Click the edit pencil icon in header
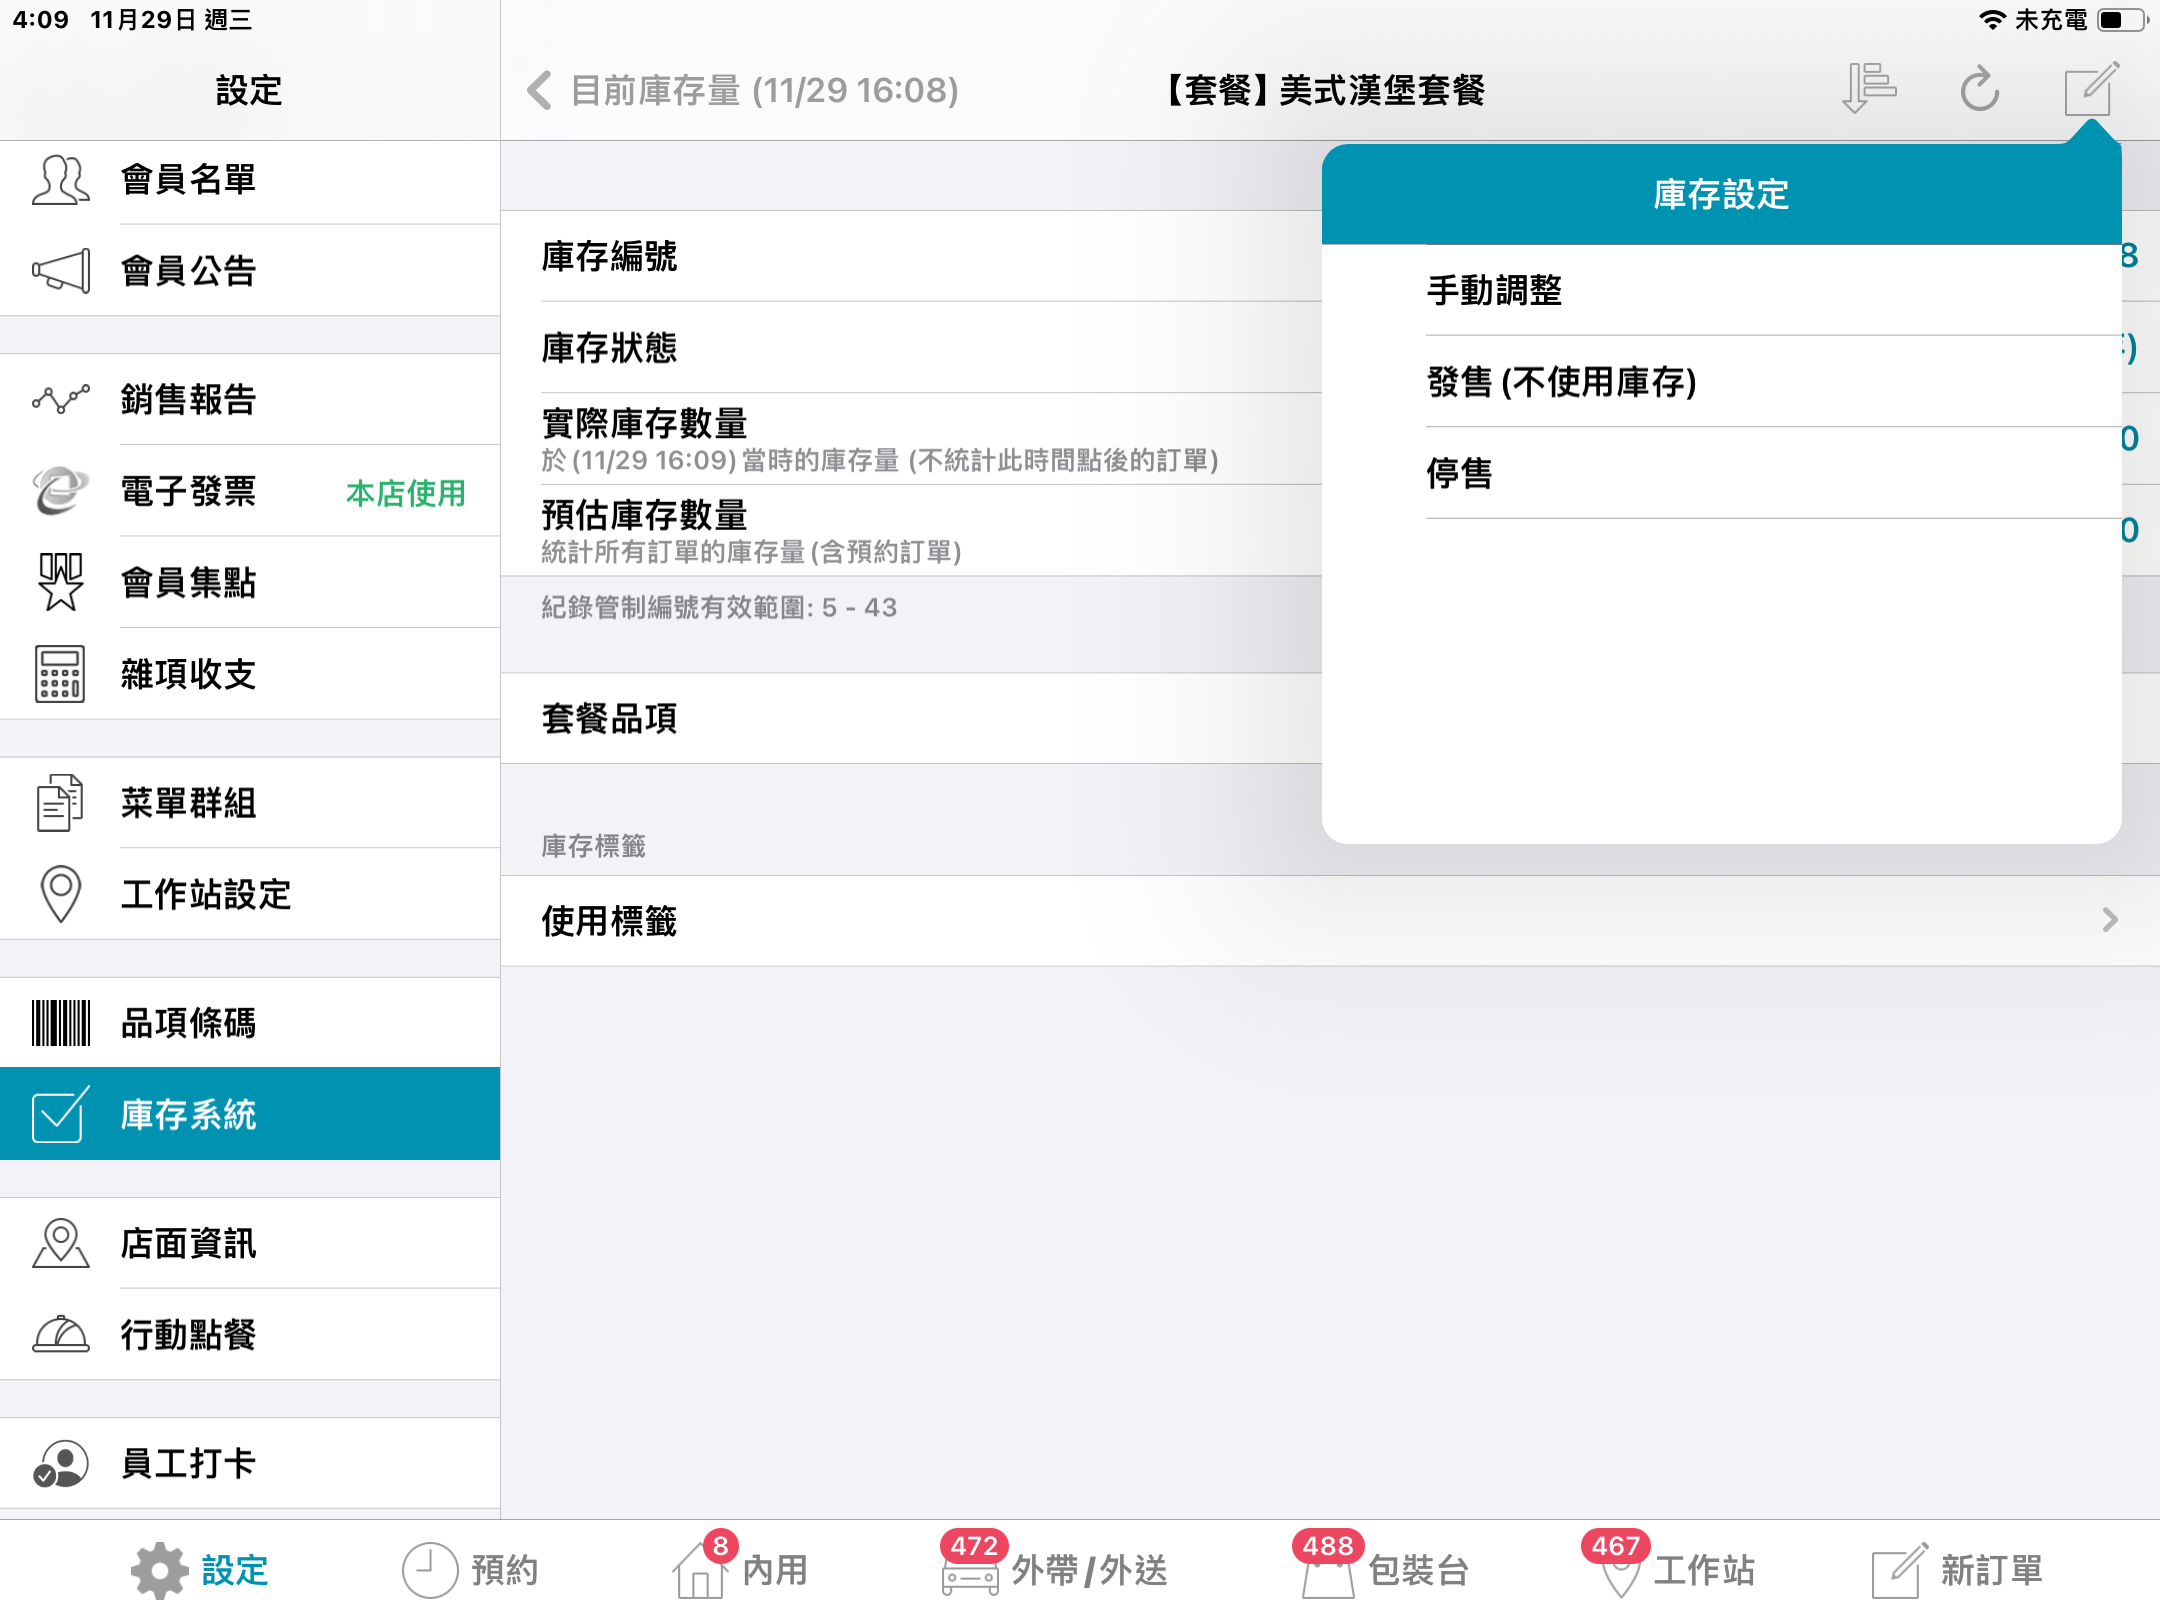 click(2091, 89)
